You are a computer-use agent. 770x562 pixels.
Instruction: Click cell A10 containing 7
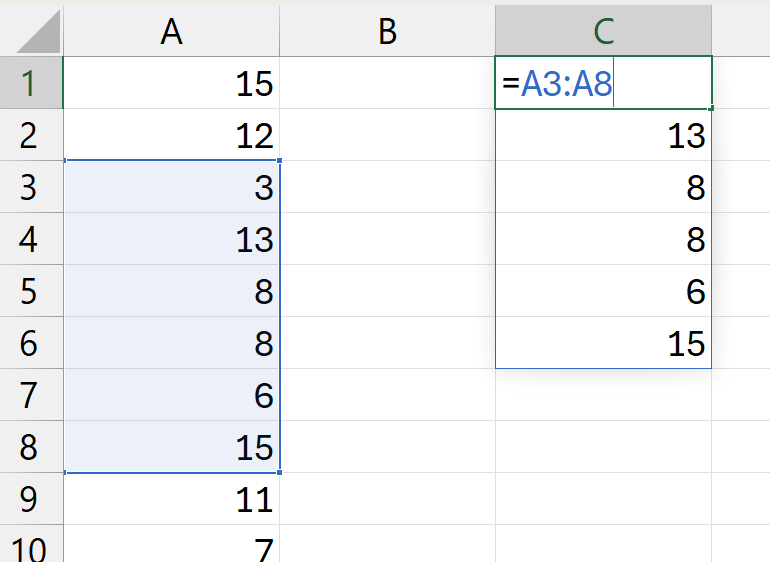(x=171, y=546)
